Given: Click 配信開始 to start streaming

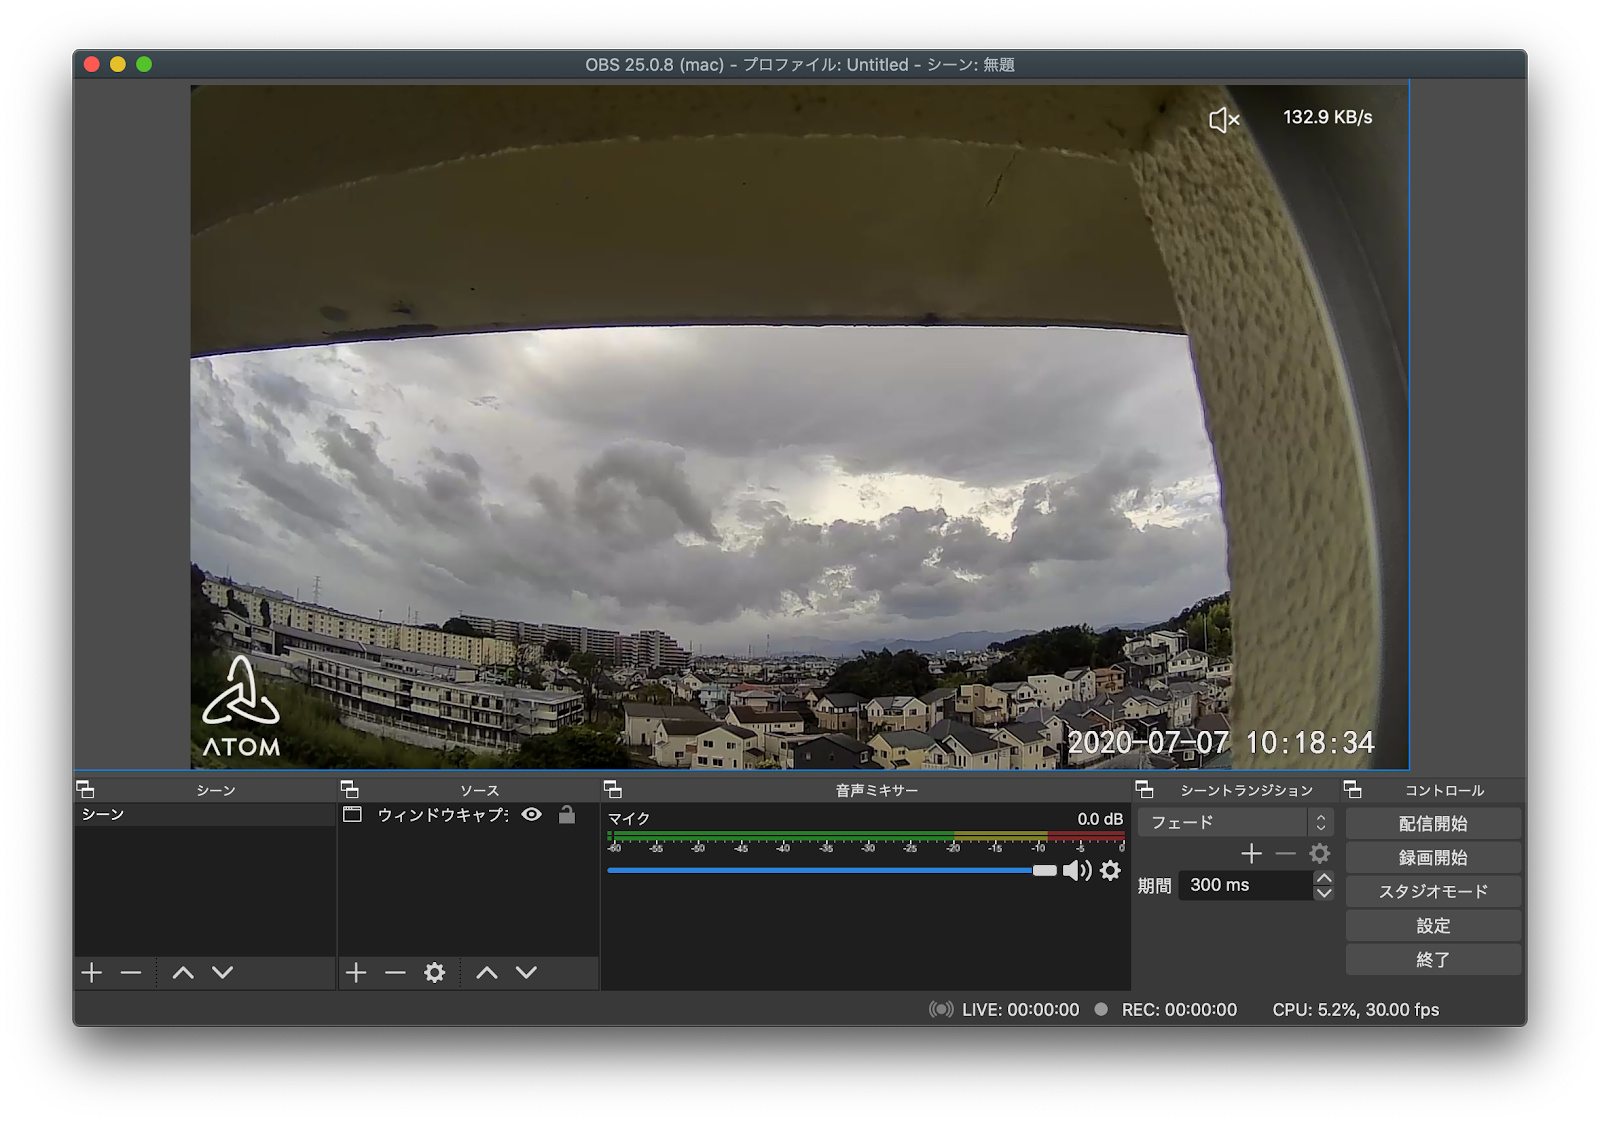Looking at the screenshot, I should (x=1433, y=823).
